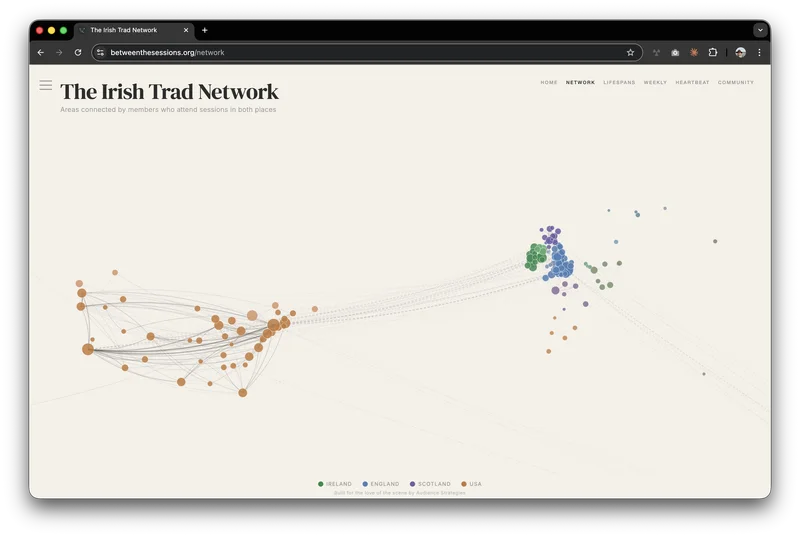Open a new browser tab
The image size is (800, 537).
coord(205,30)
